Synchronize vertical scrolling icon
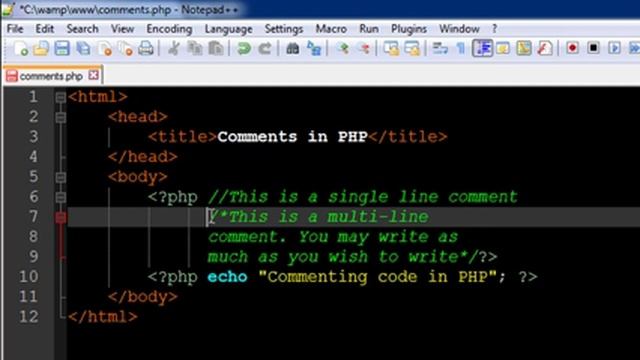 pyautogui.click(x=391, y=49)
